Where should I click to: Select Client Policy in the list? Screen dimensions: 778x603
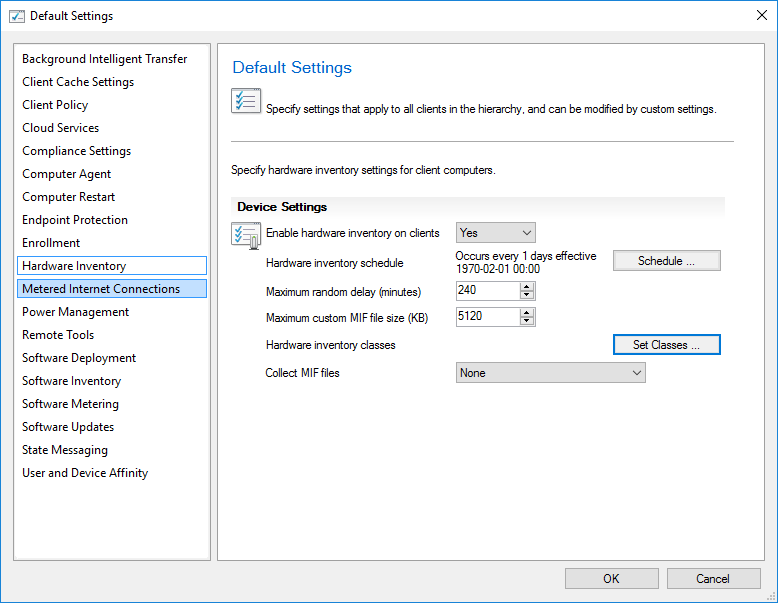pos(112,105)
